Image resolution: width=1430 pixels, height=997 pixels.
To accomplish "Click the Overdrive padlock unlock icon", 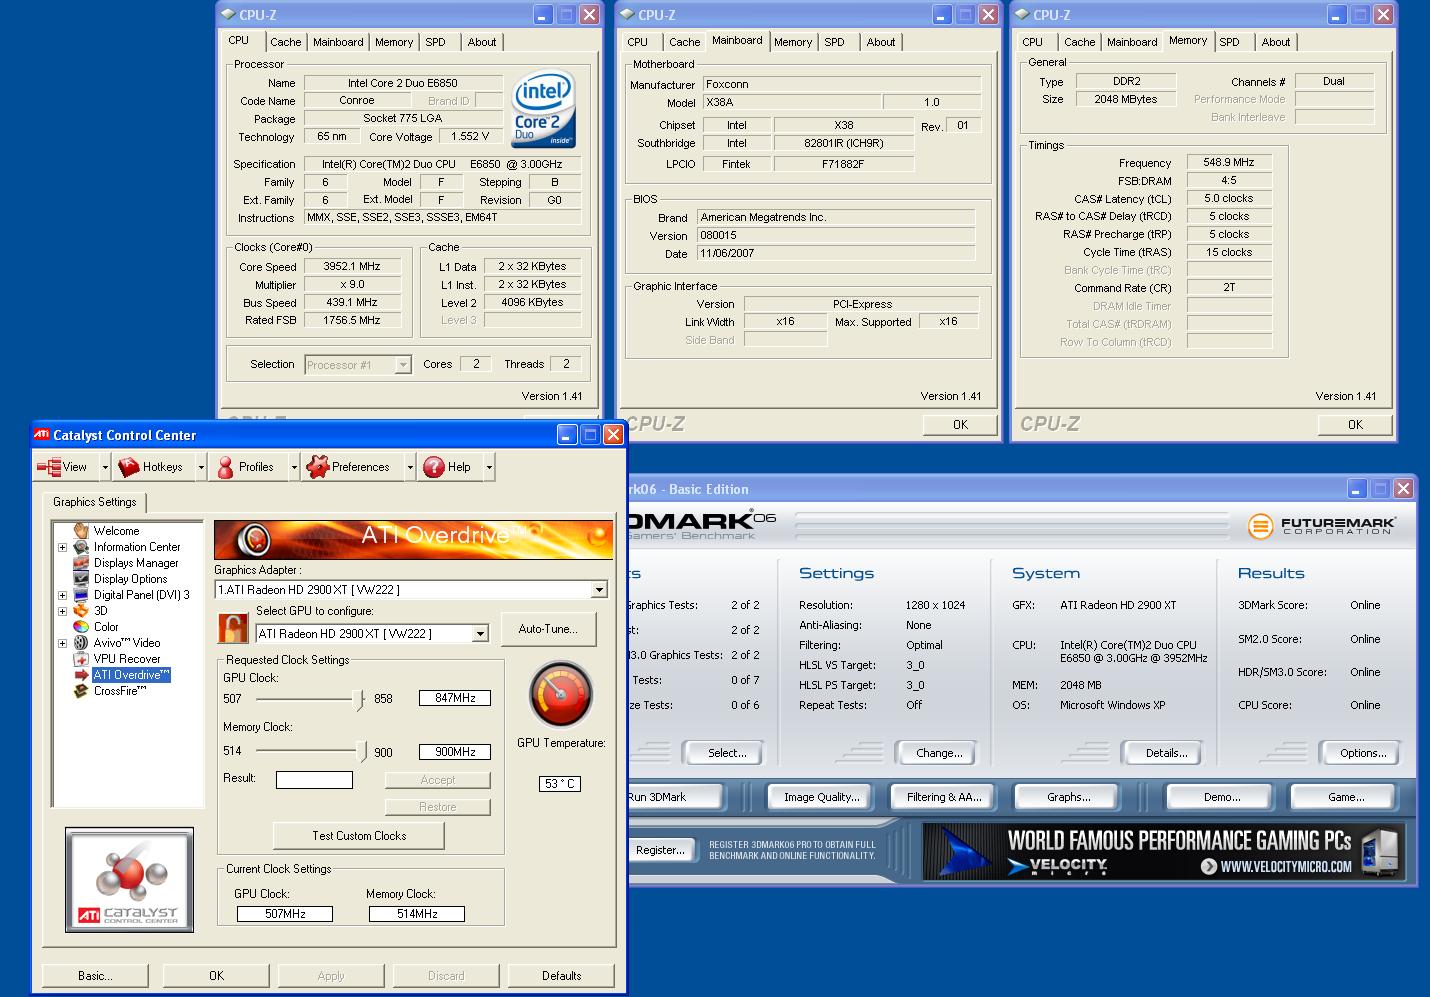I will coord(233,629).
